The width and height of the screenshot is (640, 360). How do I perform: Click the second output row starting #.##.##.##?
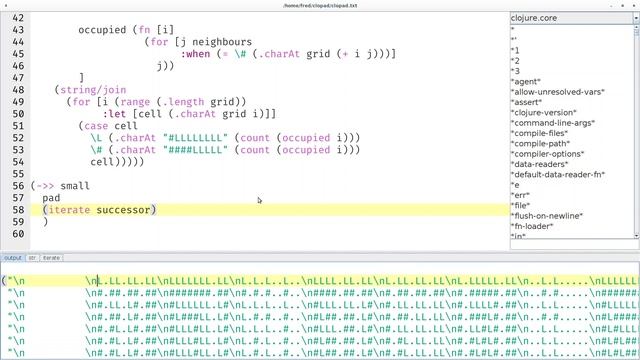[x=320, y=293]
